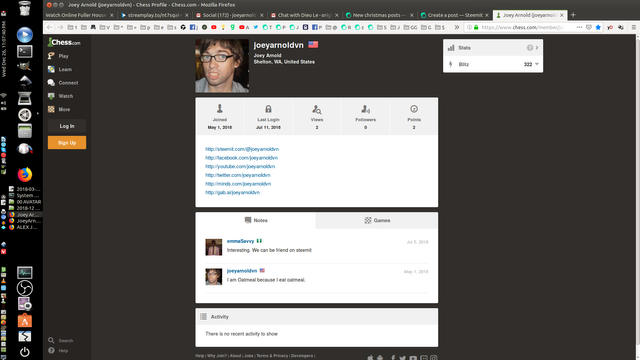Click the Log In button
The height and width of the screenshot is (360, 640).
click(67, 126)
